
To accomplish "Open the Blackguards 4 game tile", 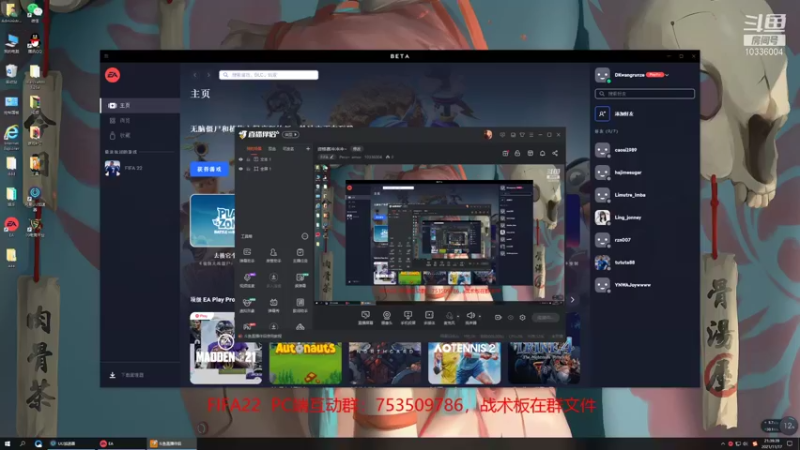I will click(544, 363).
